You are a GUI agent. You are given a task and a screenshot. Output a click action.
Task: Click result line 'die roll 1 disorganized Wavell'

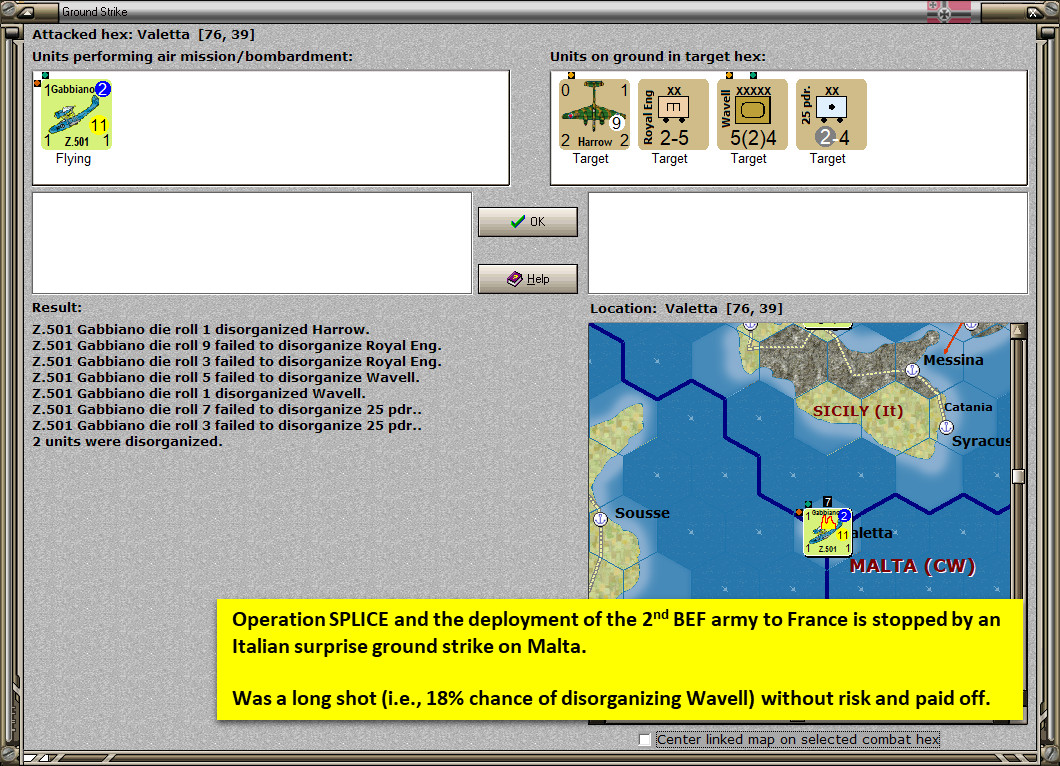pyautogui.click(x=199, y=393)
